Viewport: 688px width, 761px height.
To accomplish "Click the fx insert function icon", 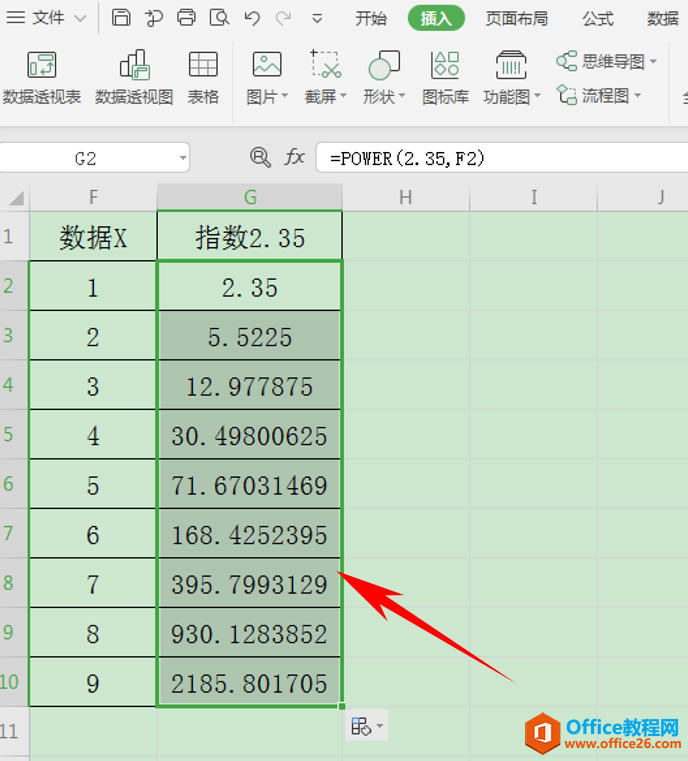I will pos(295,157).
